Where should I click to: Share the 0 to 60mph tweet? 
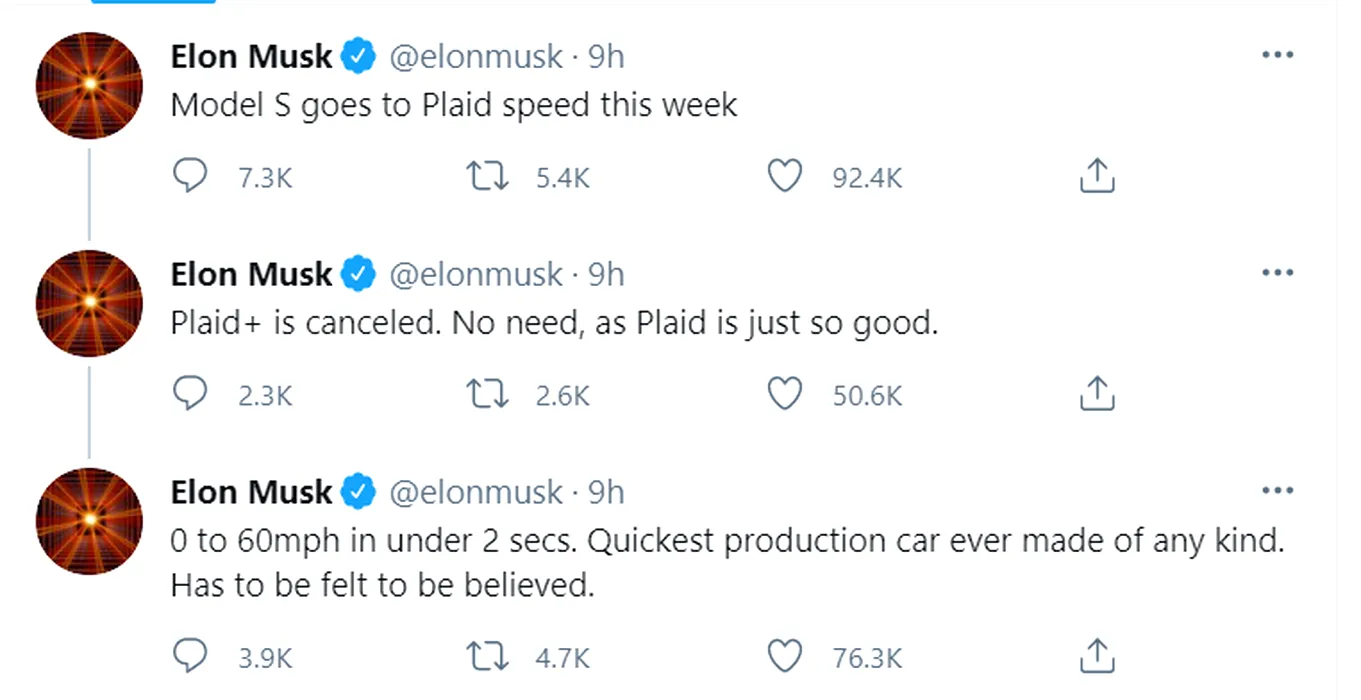pos(1097,657)
